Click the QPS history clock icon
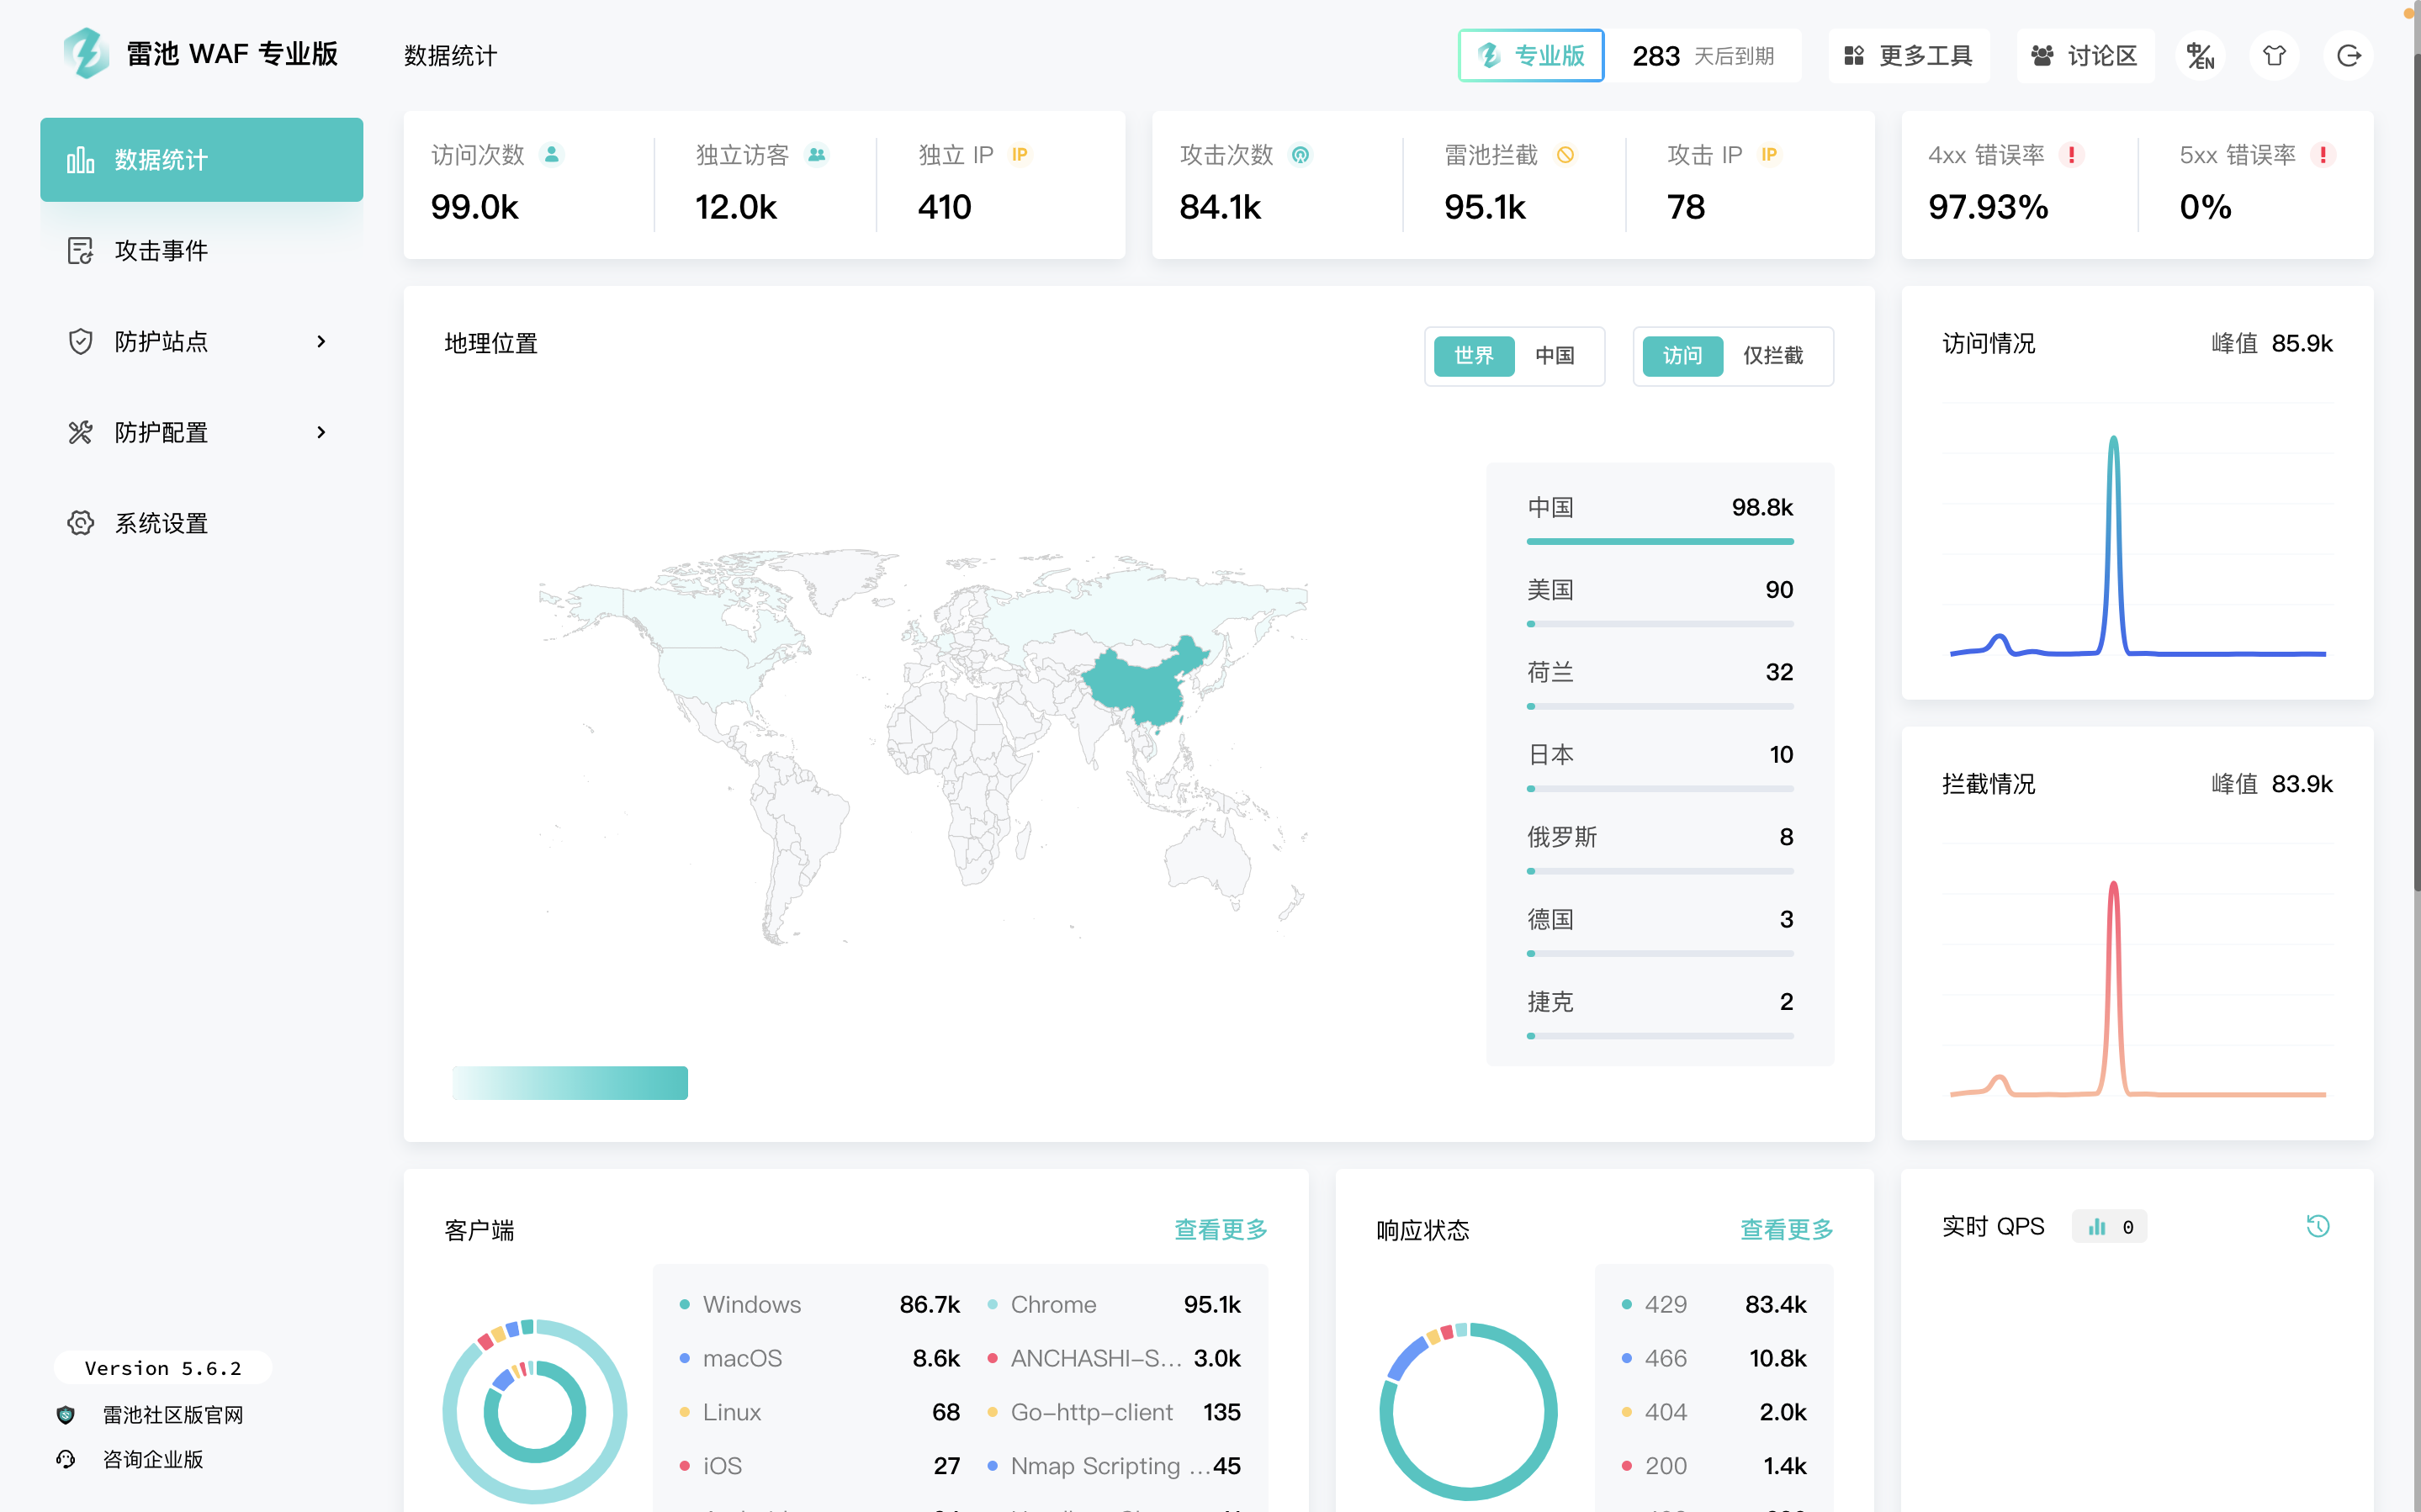Image resolution: width=2421 pixels, height=1512 pixels. click(x=2317, y=1226)
